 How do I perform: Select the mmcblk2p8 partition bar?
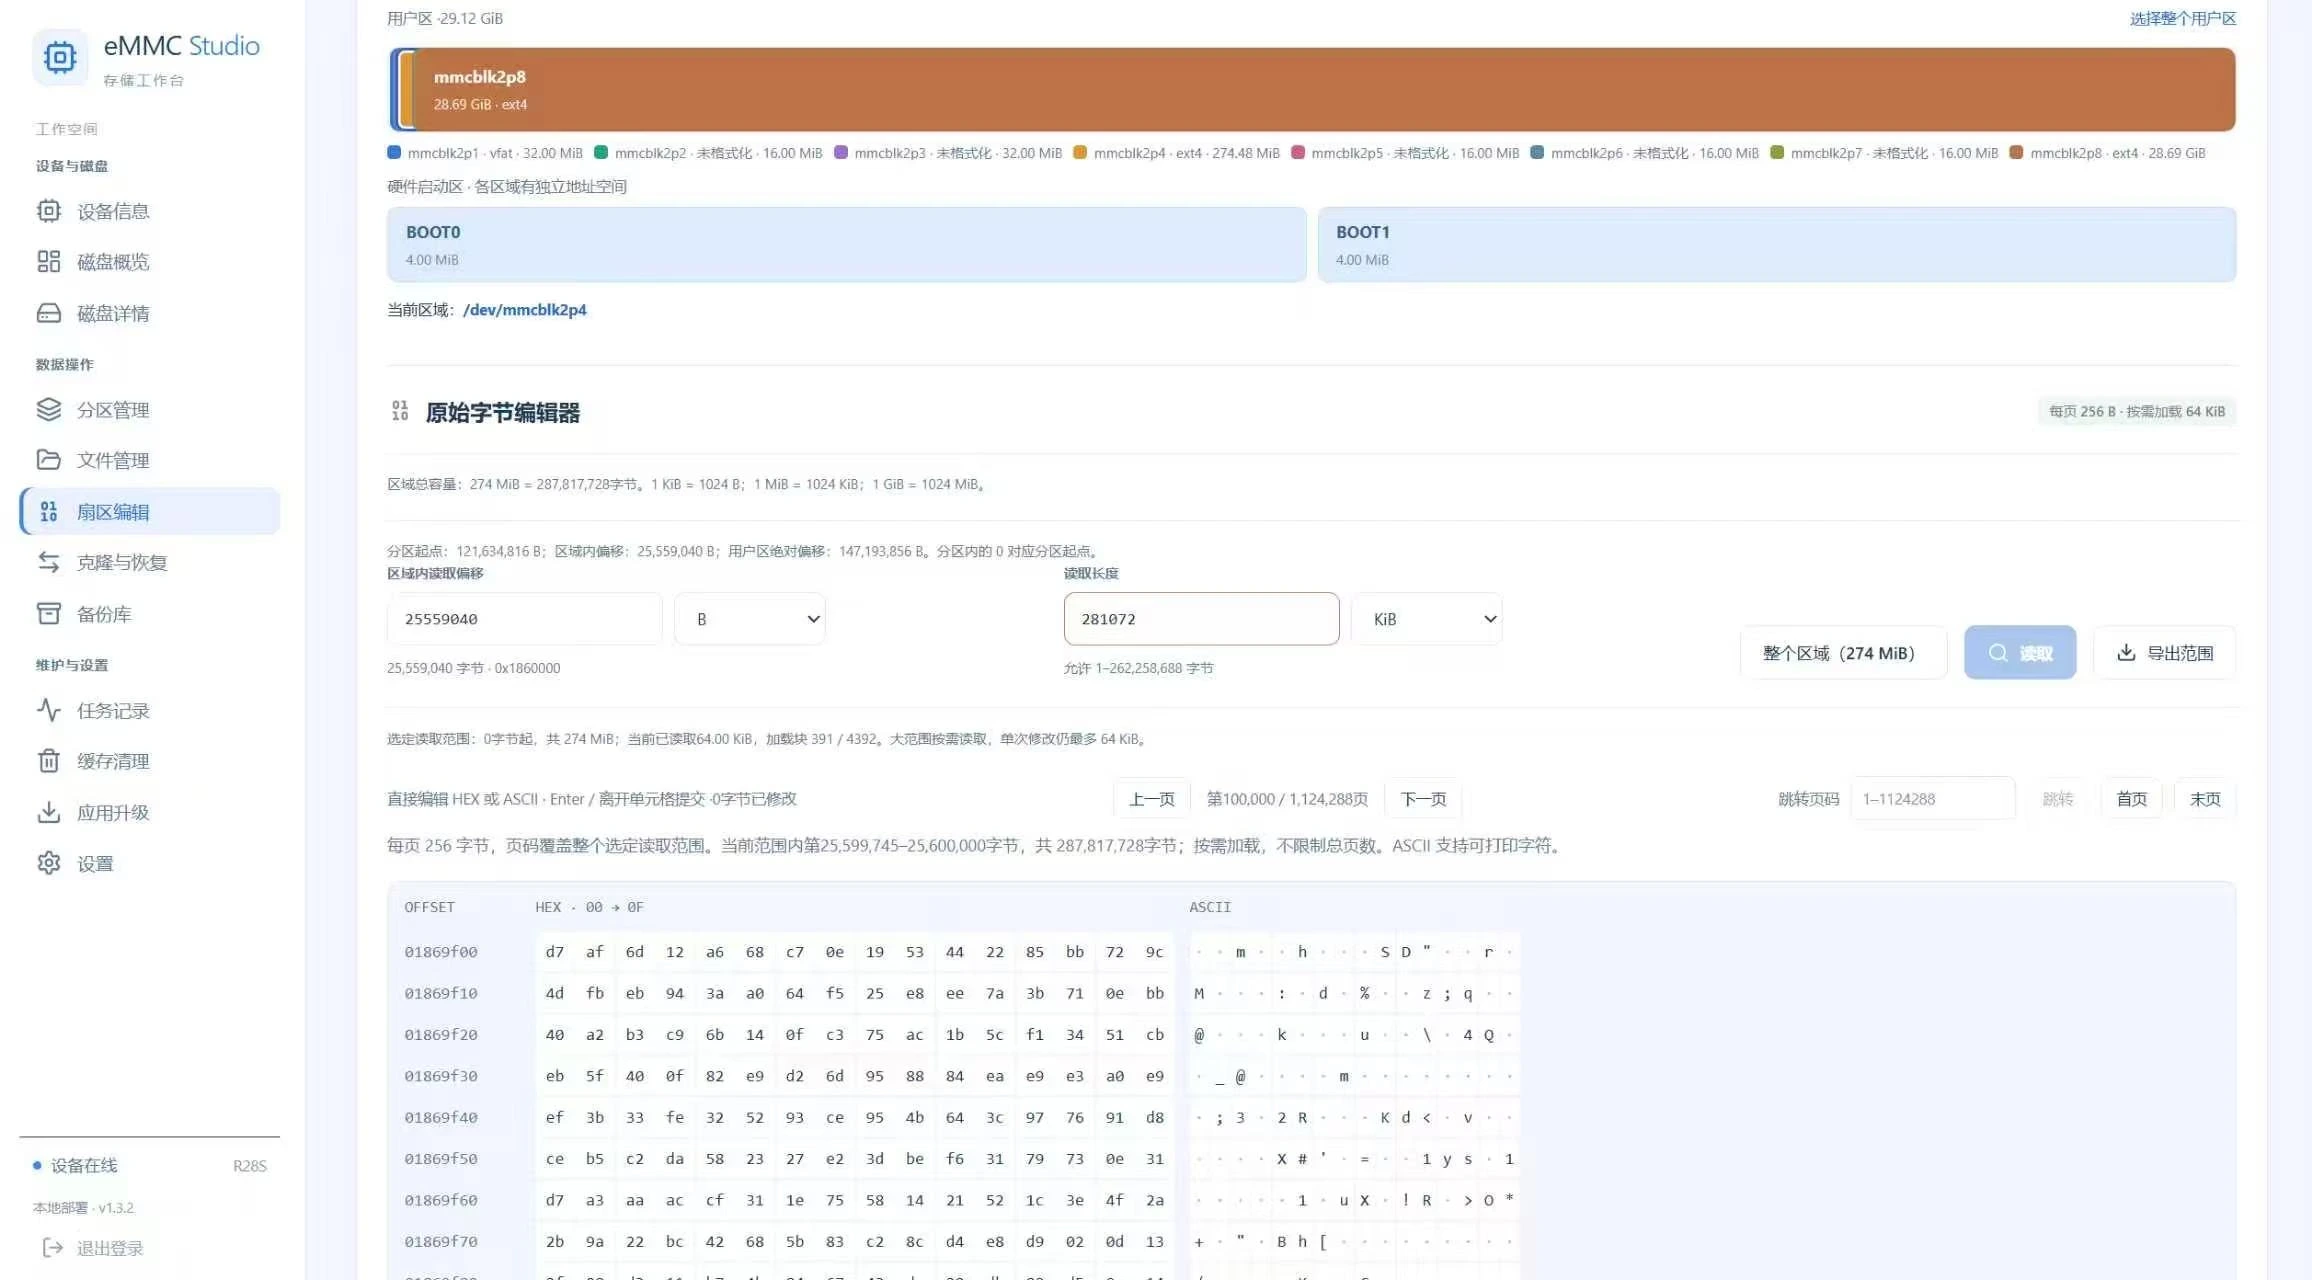[x=1324, y=90]
